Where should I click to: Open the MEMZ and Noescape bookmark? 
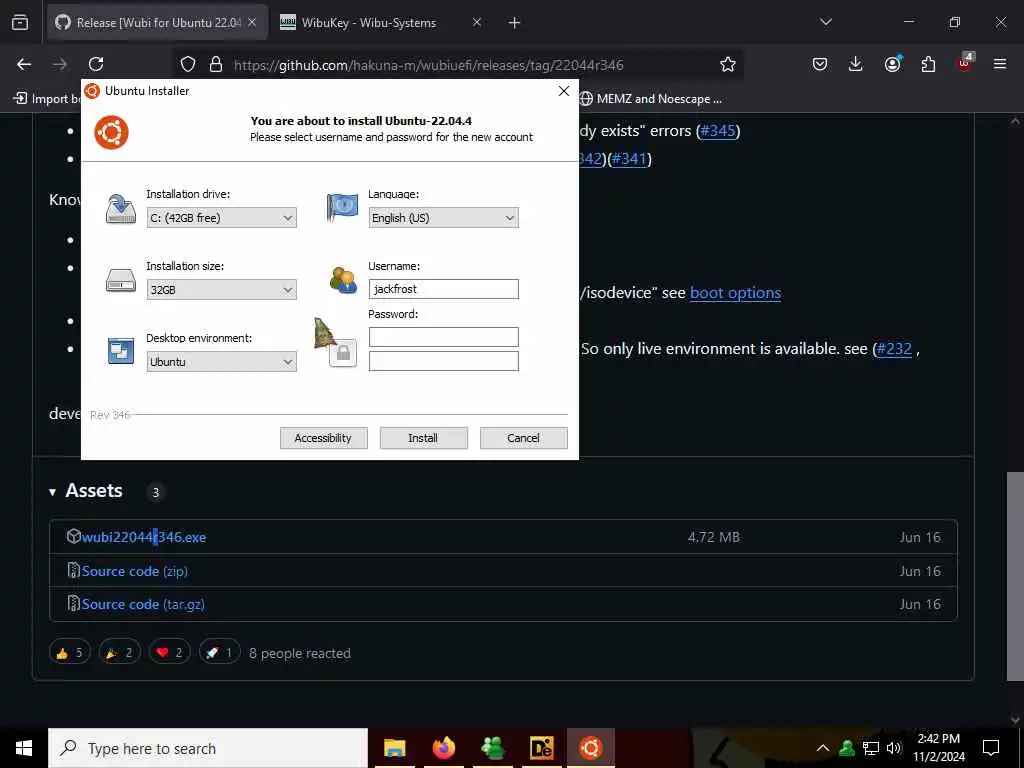pos(650,99)
